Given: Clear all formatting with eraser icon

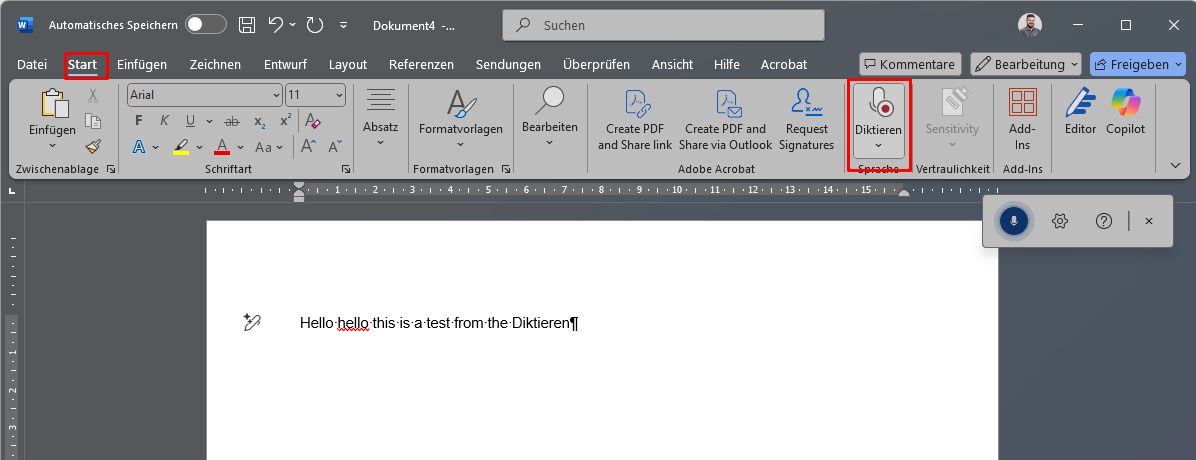Looking at the screenshot, I should (x=313, y=121).
